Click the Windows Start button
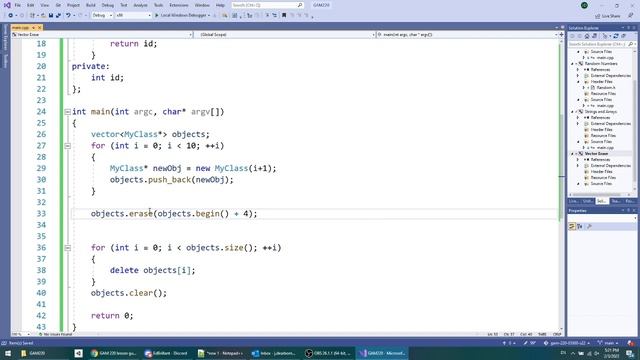The image size is (640, 360). [7, 353]
